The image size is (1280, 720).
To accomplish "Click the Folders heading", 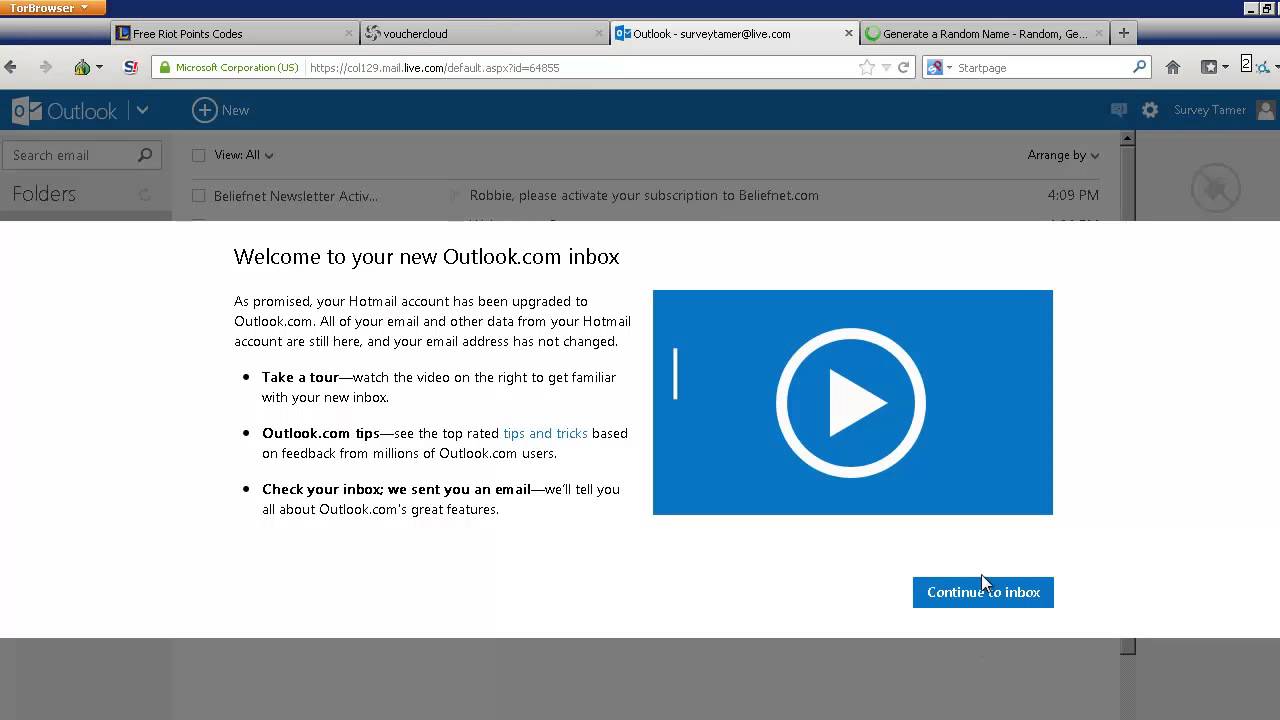I will tap(44, 194).
